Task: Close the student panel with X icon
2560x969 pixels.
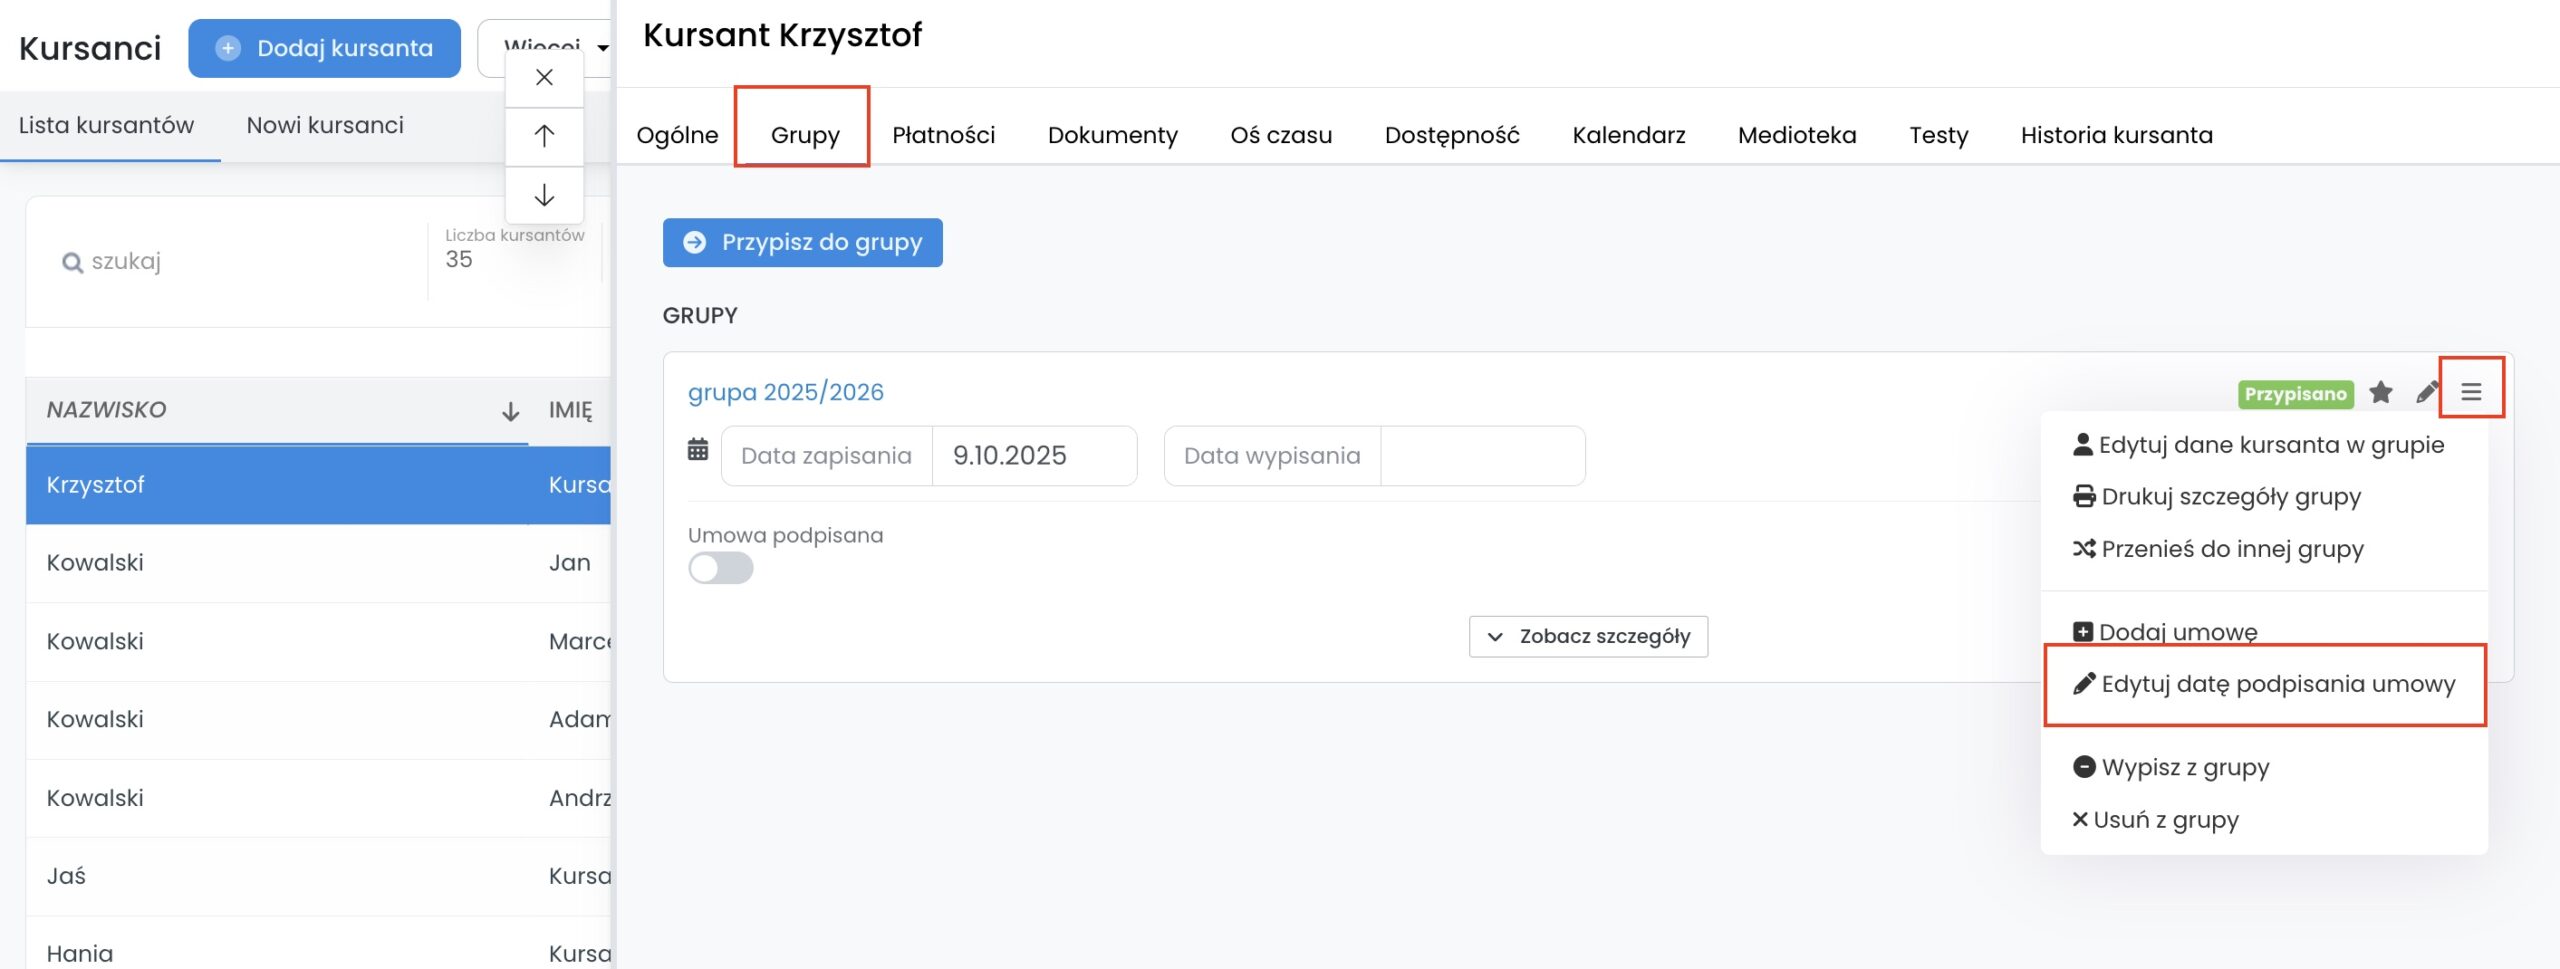Action: pyautogui.click(x=544, y=77)
